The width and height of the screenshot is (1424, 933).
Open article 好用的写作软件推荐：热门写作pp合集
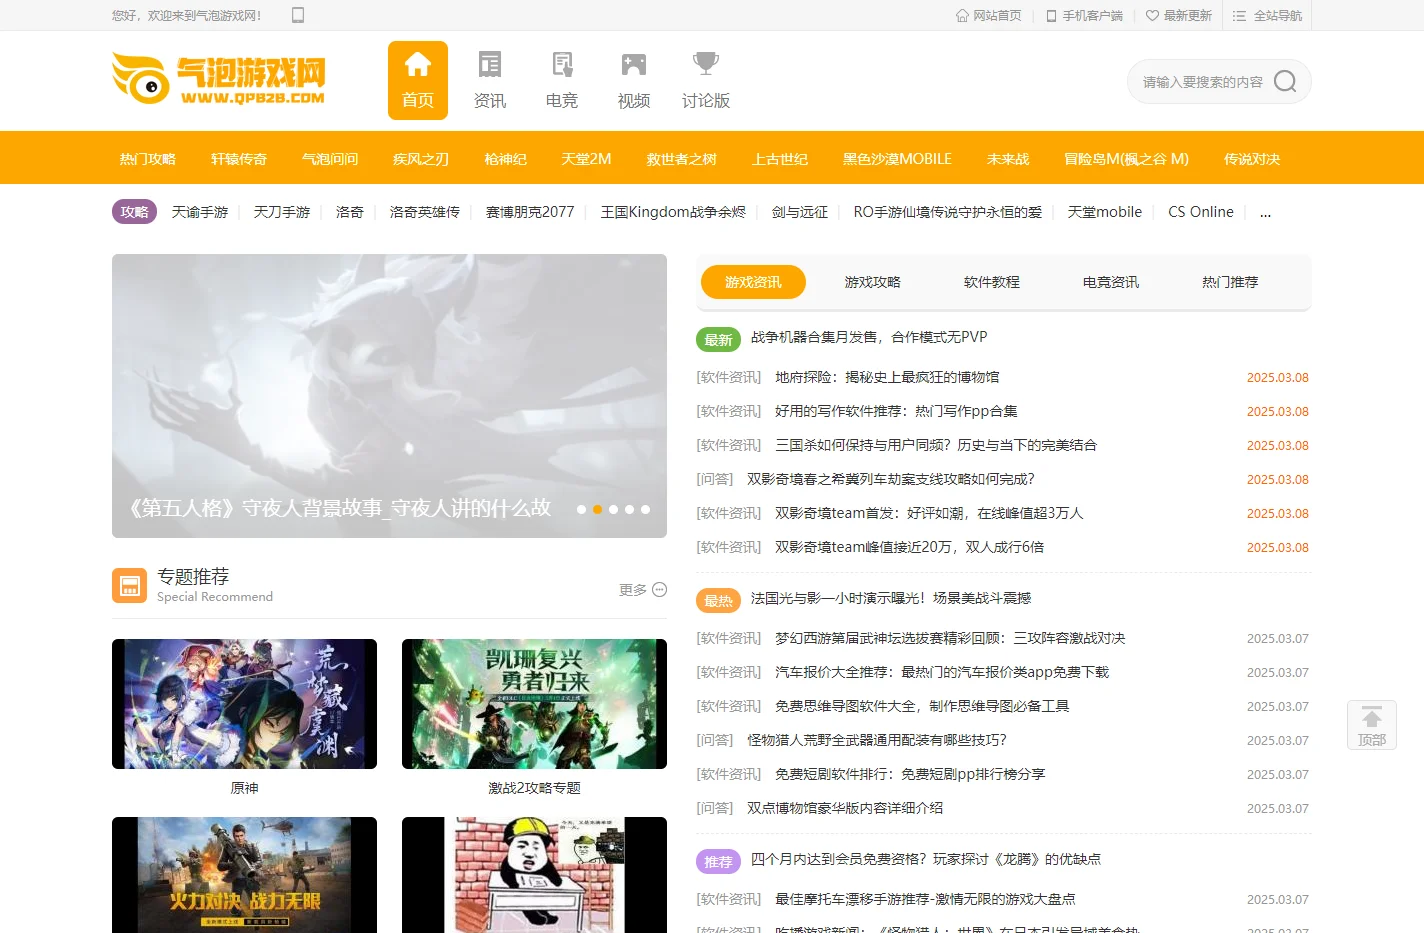(896, 411)
